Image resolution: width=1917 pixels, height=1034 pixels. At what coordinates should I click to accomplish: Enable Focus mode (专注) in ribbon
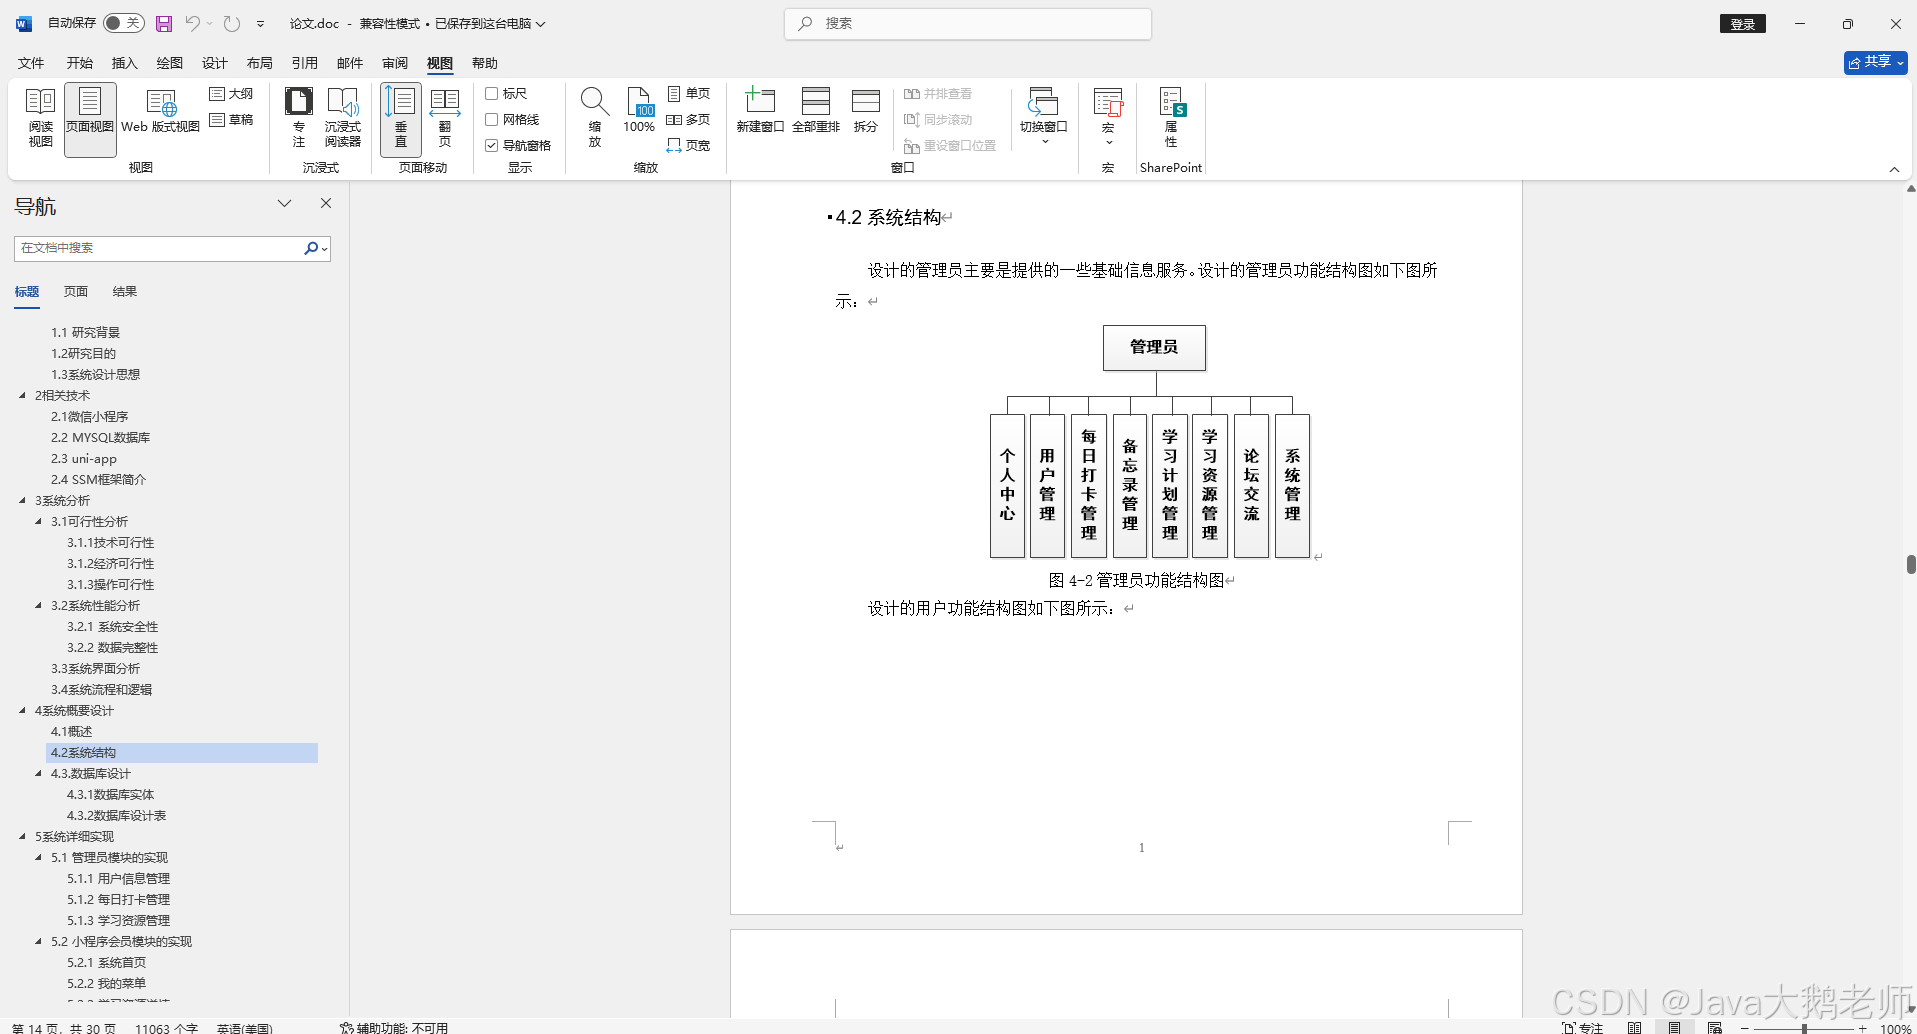(x=299, y=118)
